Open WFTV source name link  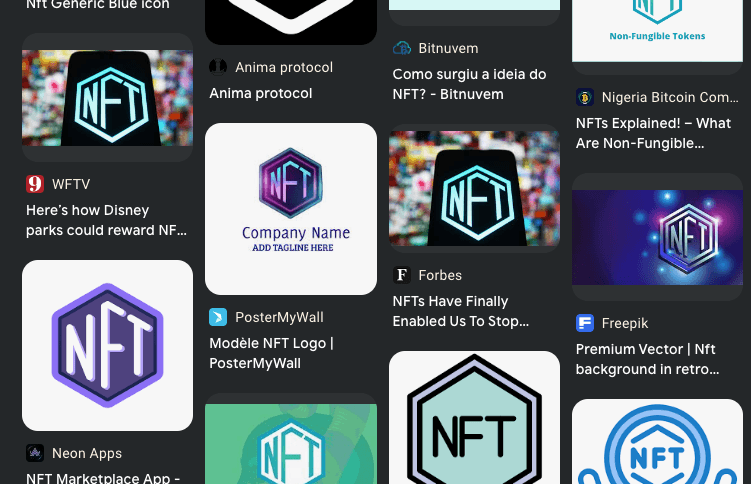(x=71, y=184)
